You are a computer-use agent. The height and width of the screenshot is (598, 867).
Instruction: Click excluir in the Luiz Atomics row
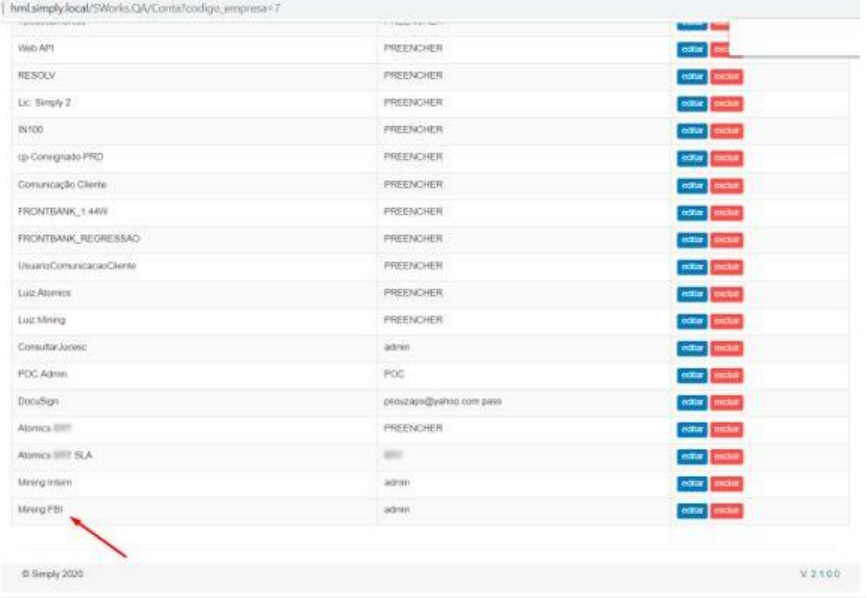tap(727, 294)
